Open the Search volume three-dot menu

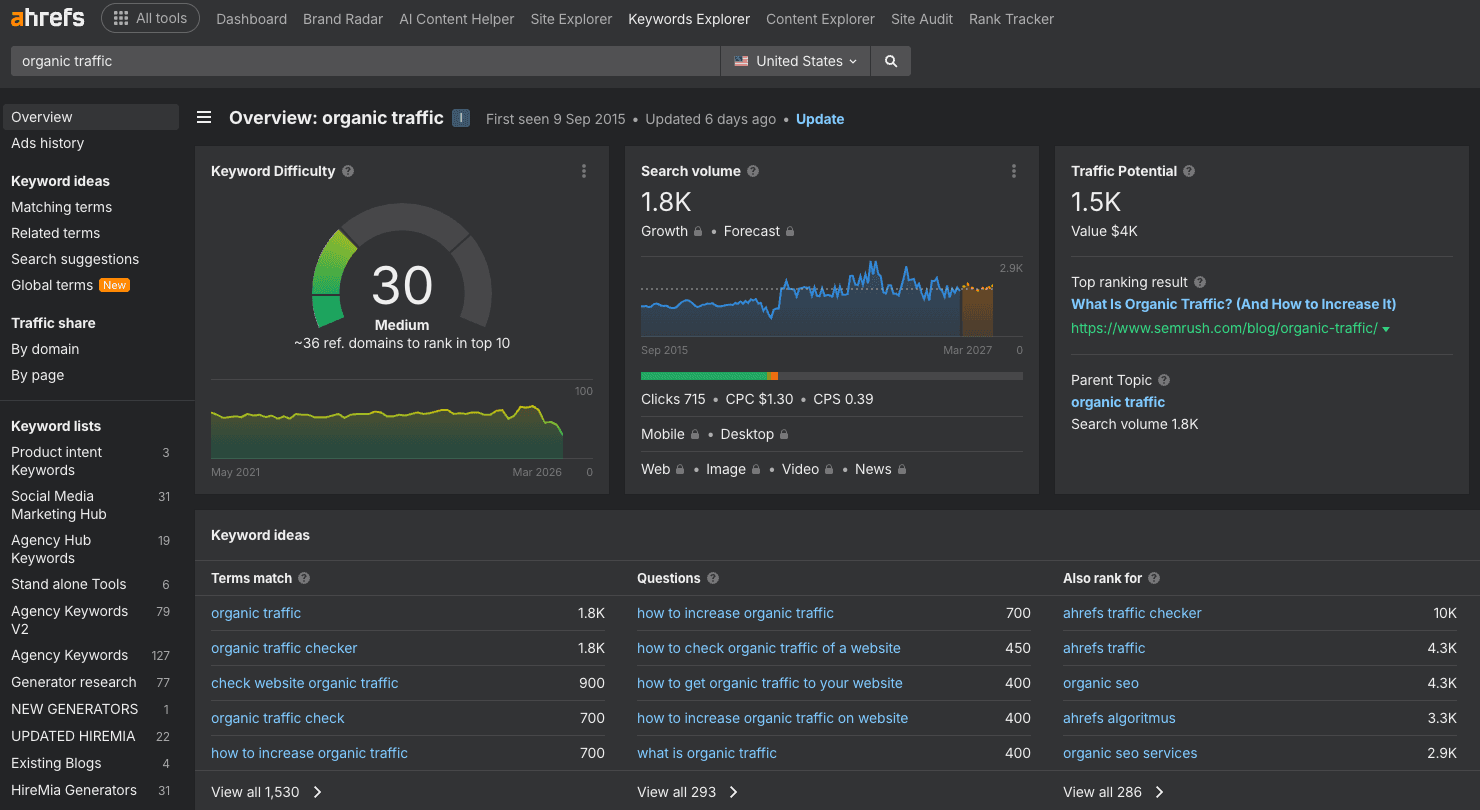[x=1014, y=171]
